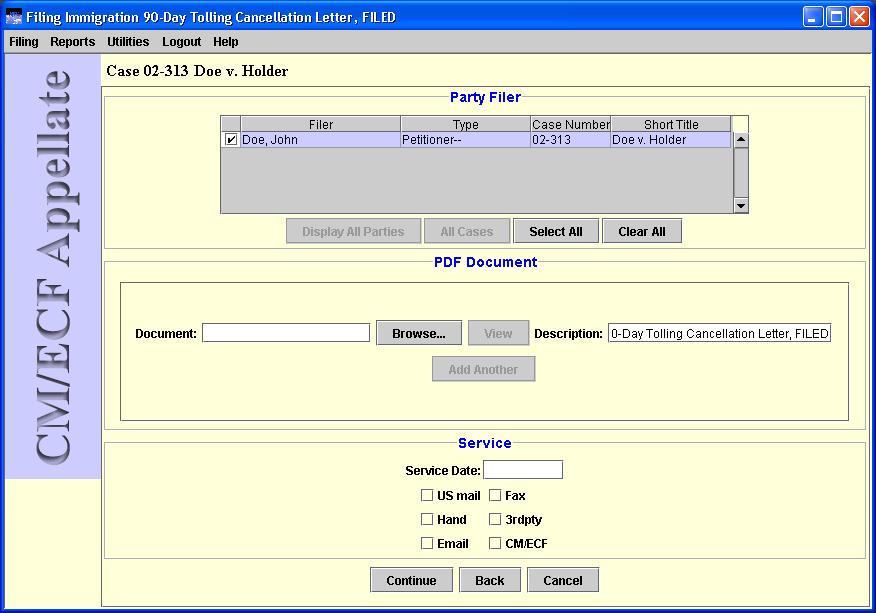Click the All Cases button

tap(467, 231)
